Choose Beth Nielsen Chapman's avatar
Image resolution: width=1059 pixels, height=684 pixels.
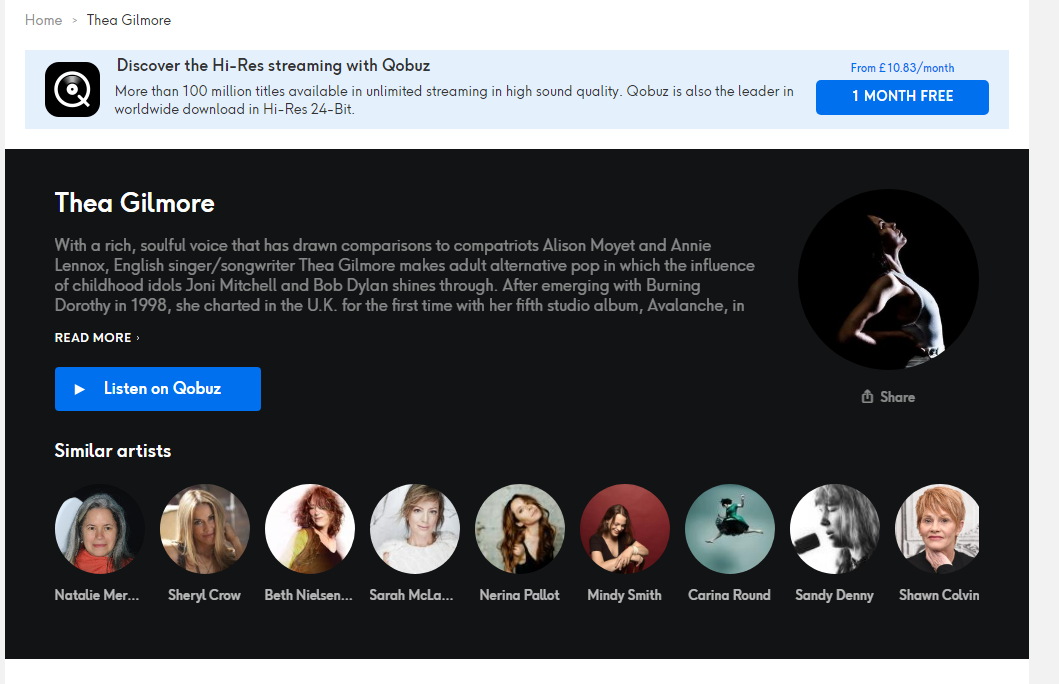[x=310, y=529]
